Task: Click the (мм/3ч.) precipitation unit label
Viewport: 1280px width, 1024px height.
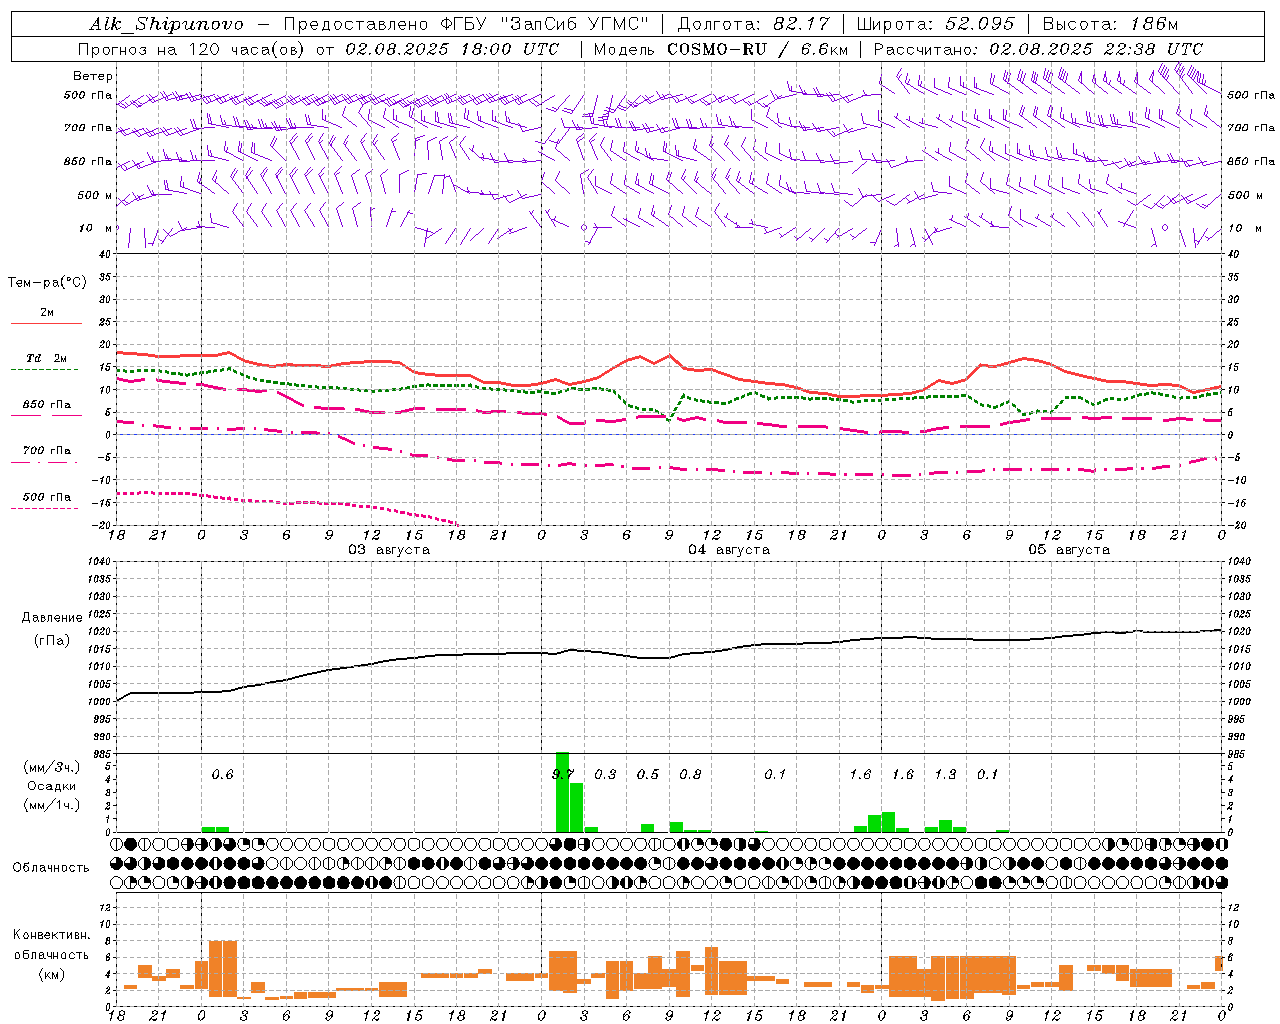Action: (x=52, y=767)
